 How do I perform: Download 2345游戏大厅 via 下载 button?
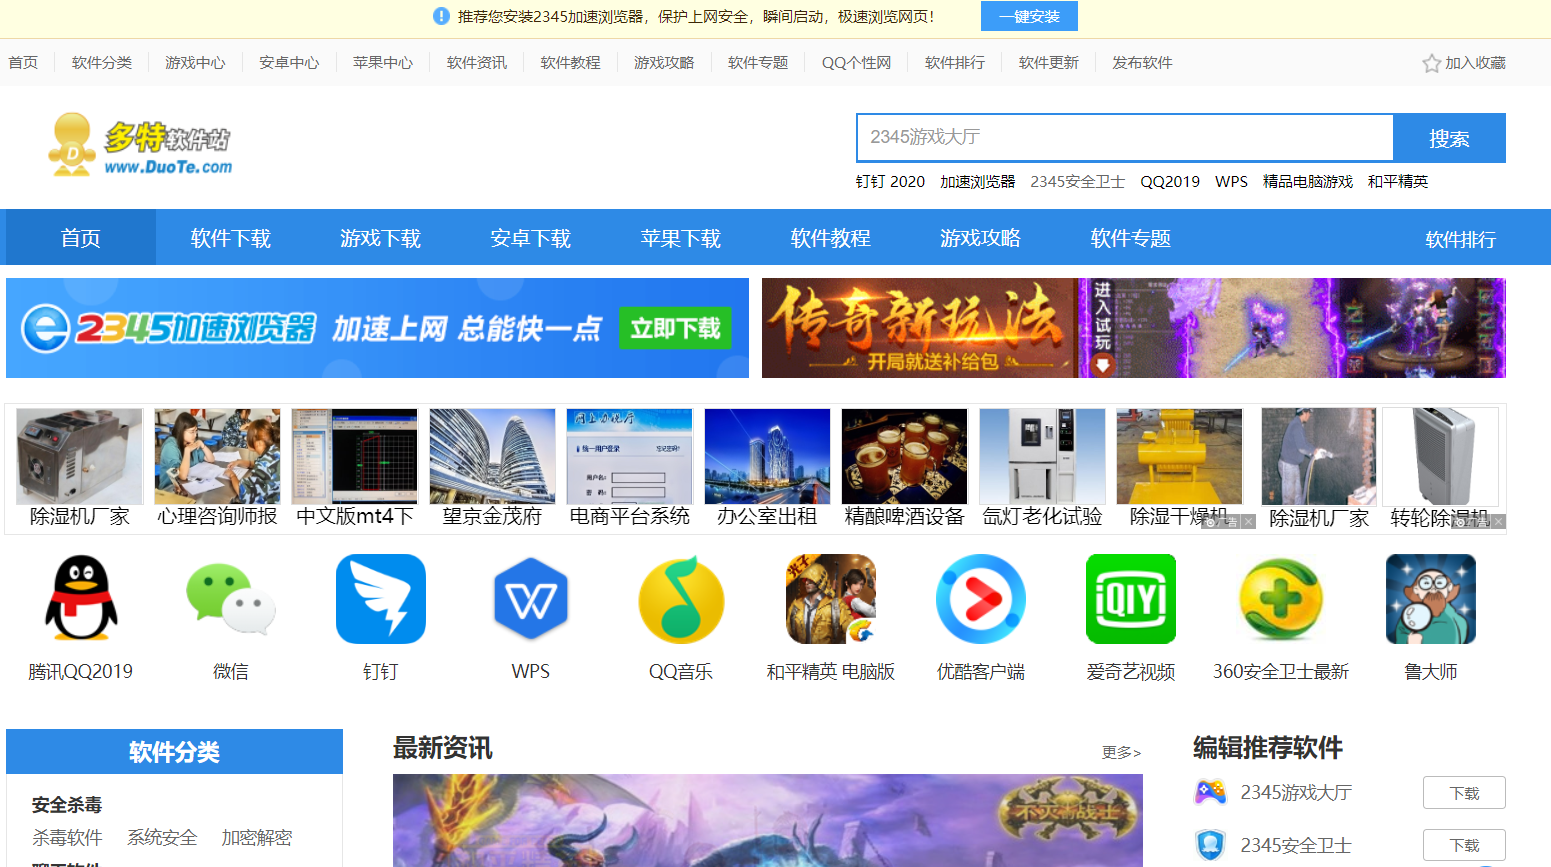1464,793
